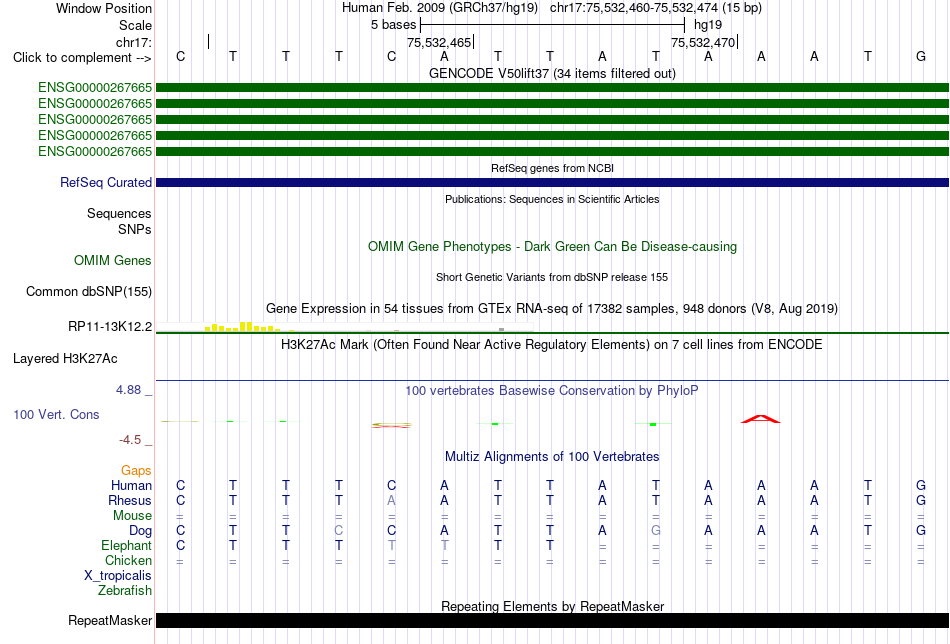The height and width of the screenshot is (644, 950).
Task: Click the 'chr17:' base position label
Action: (x=134, y=42)
